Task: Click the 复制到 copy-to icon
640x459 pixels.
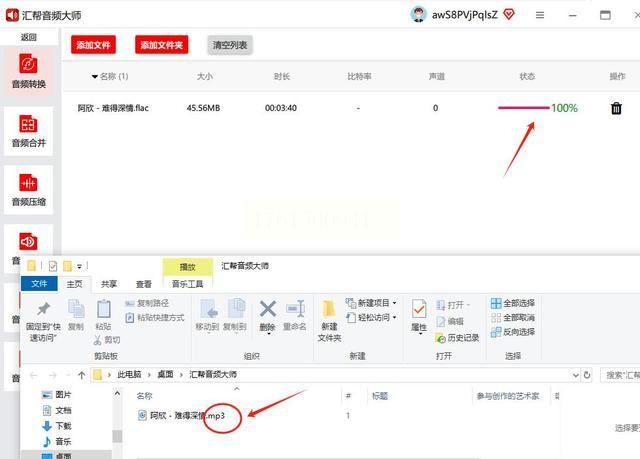Action: click(x=236, y=309)
